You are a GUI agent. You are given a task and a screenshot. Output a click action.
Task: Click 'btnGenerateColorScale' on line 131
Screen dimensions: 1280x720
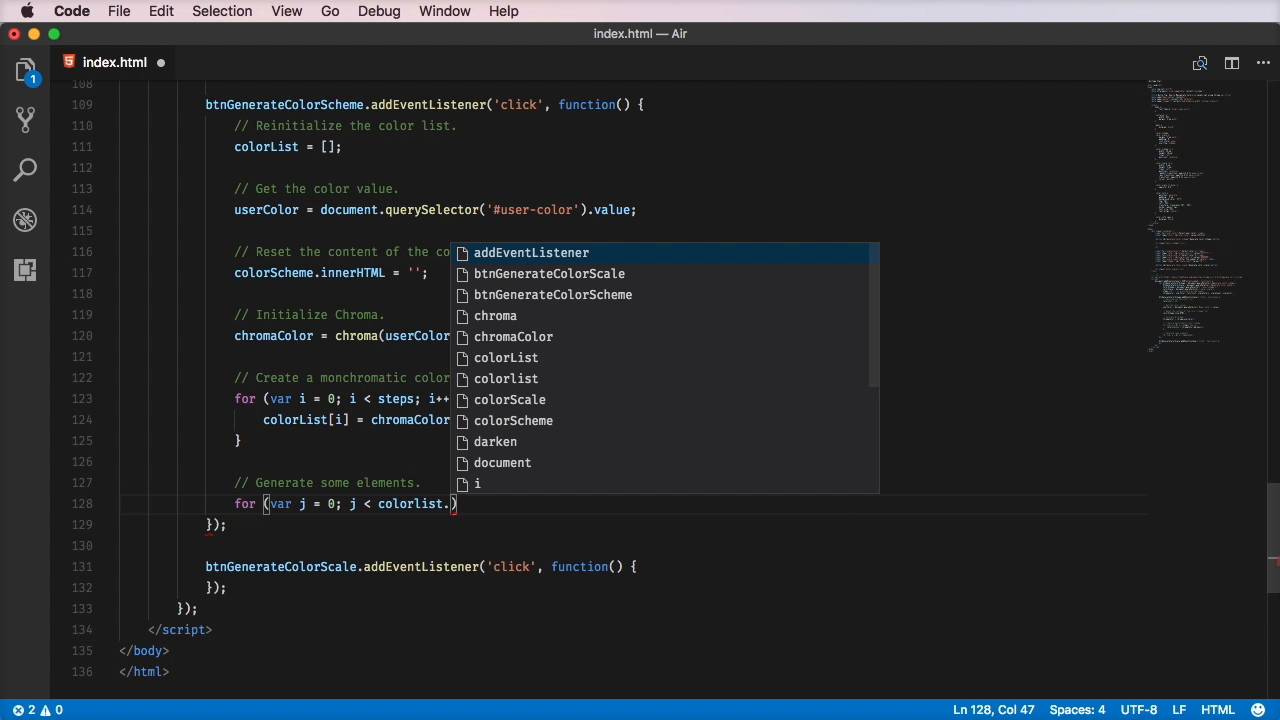[x=281, y=567]
